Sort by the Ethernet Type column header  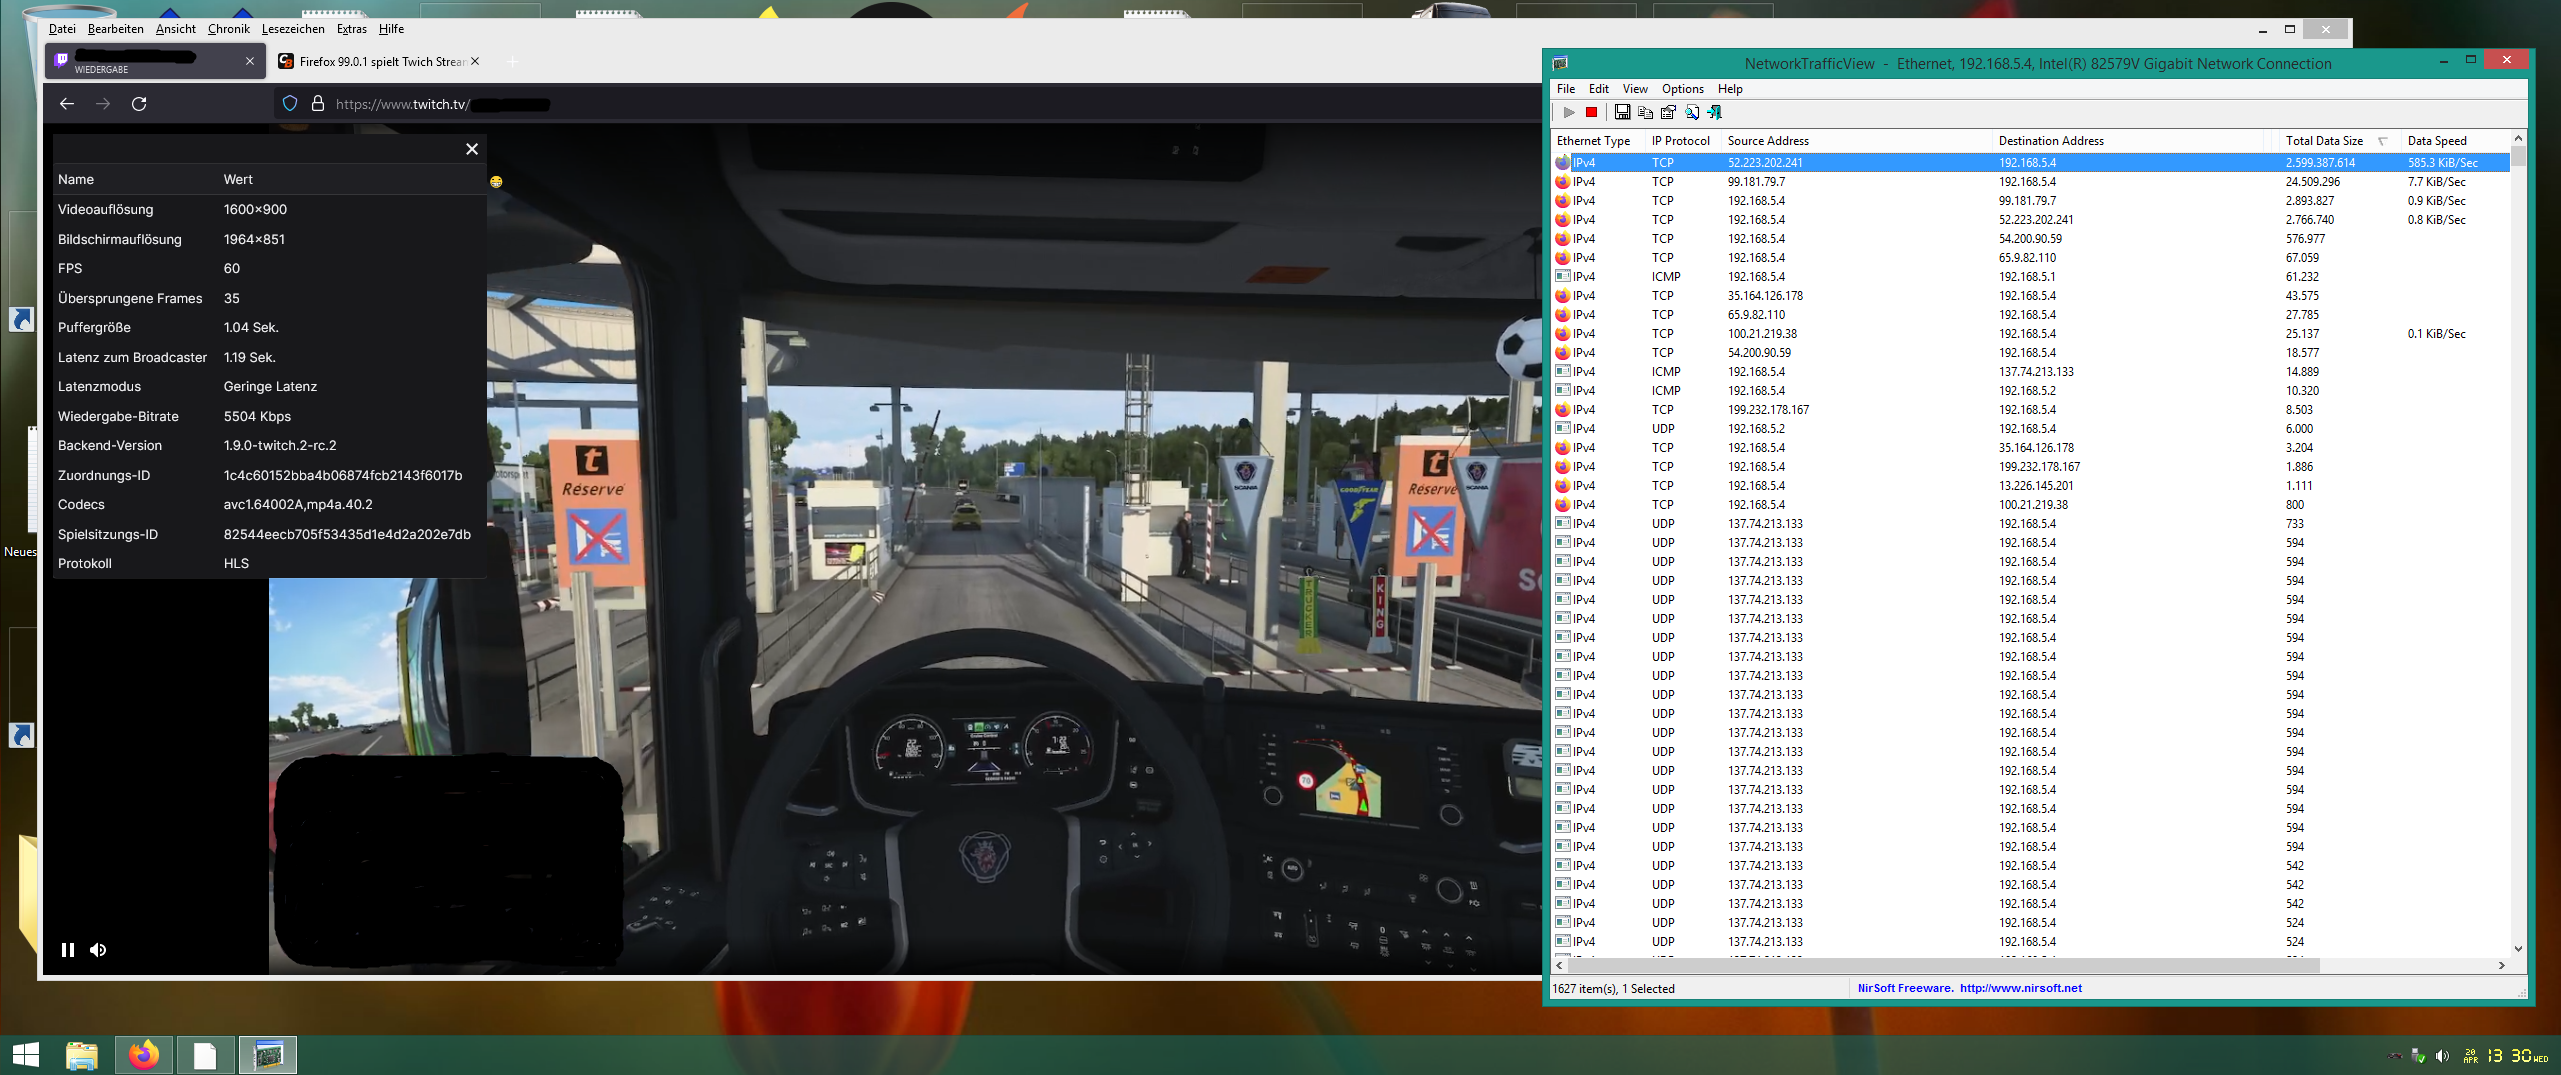click(1598, 141)
